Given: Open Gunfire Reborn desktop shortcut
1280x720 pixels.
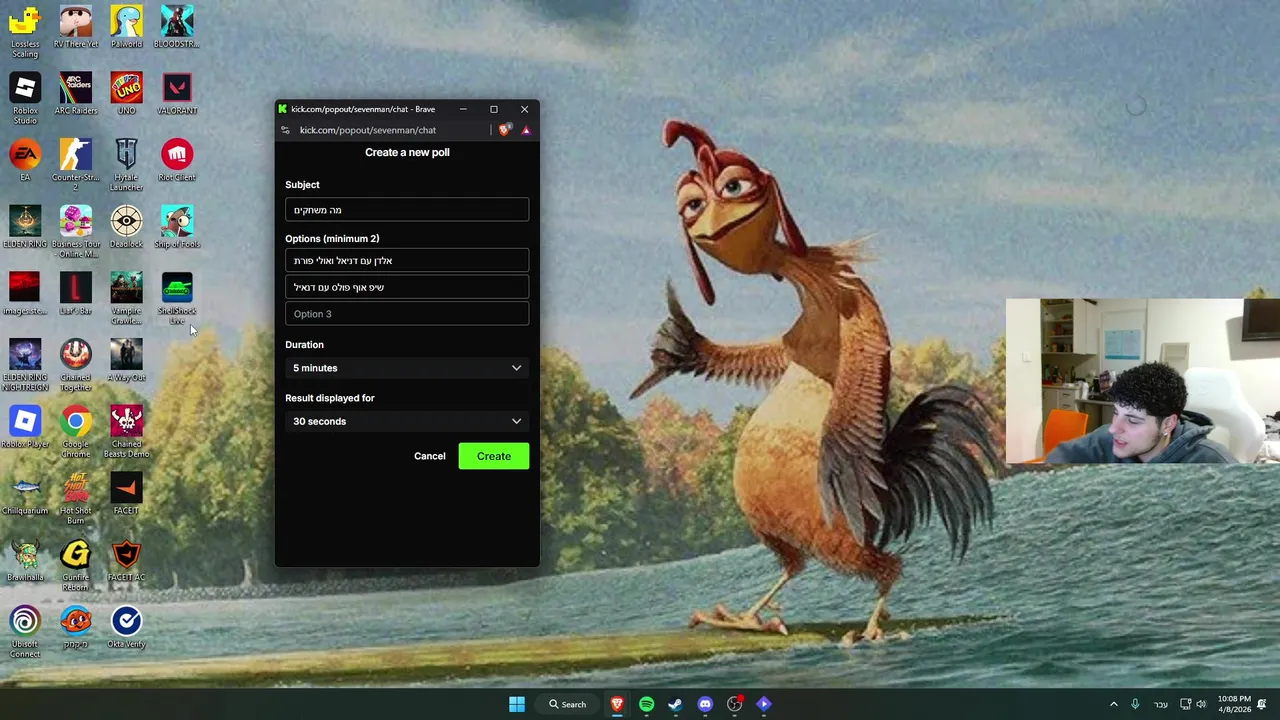Looking at the screenshot, I should [76, 565].
